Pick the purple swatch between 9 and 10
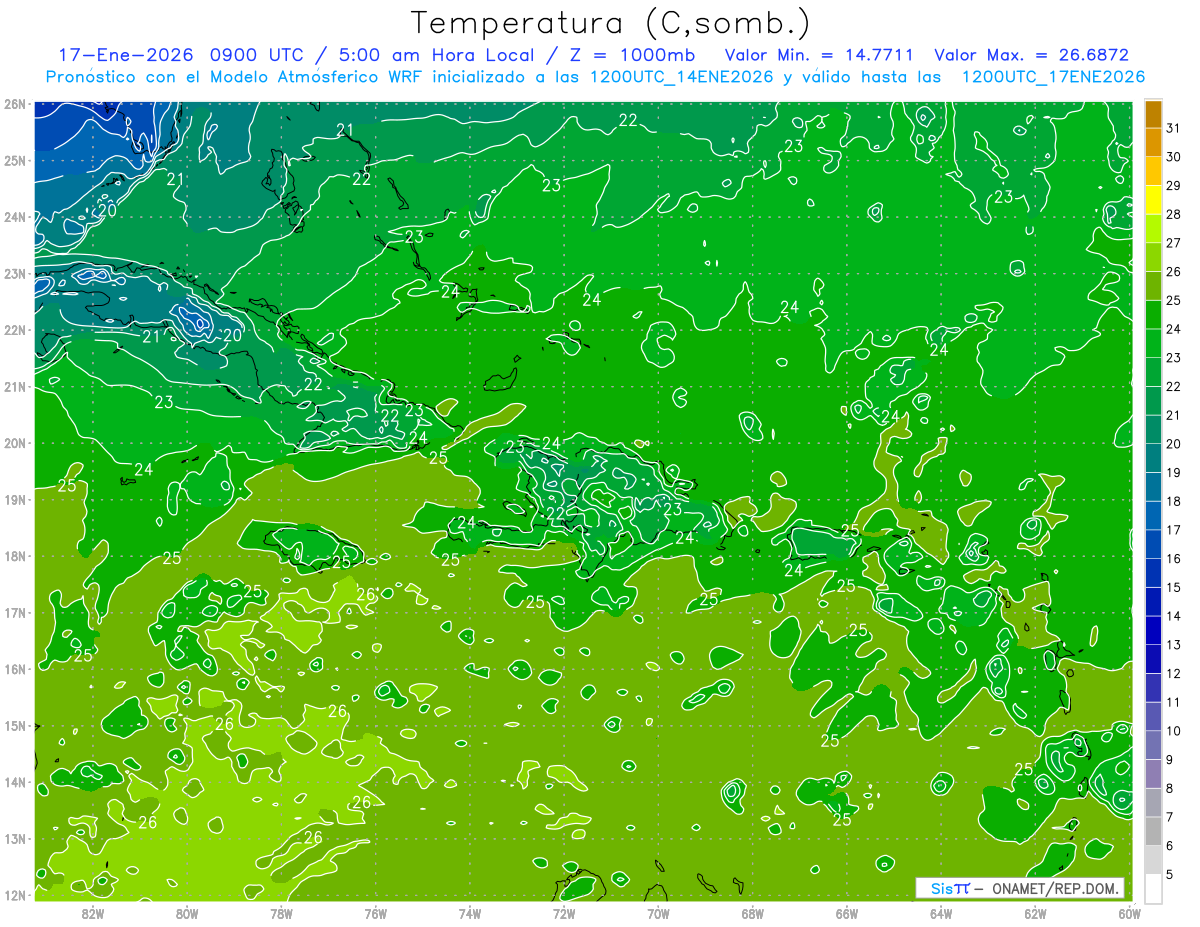 [x=1153, y=744]
